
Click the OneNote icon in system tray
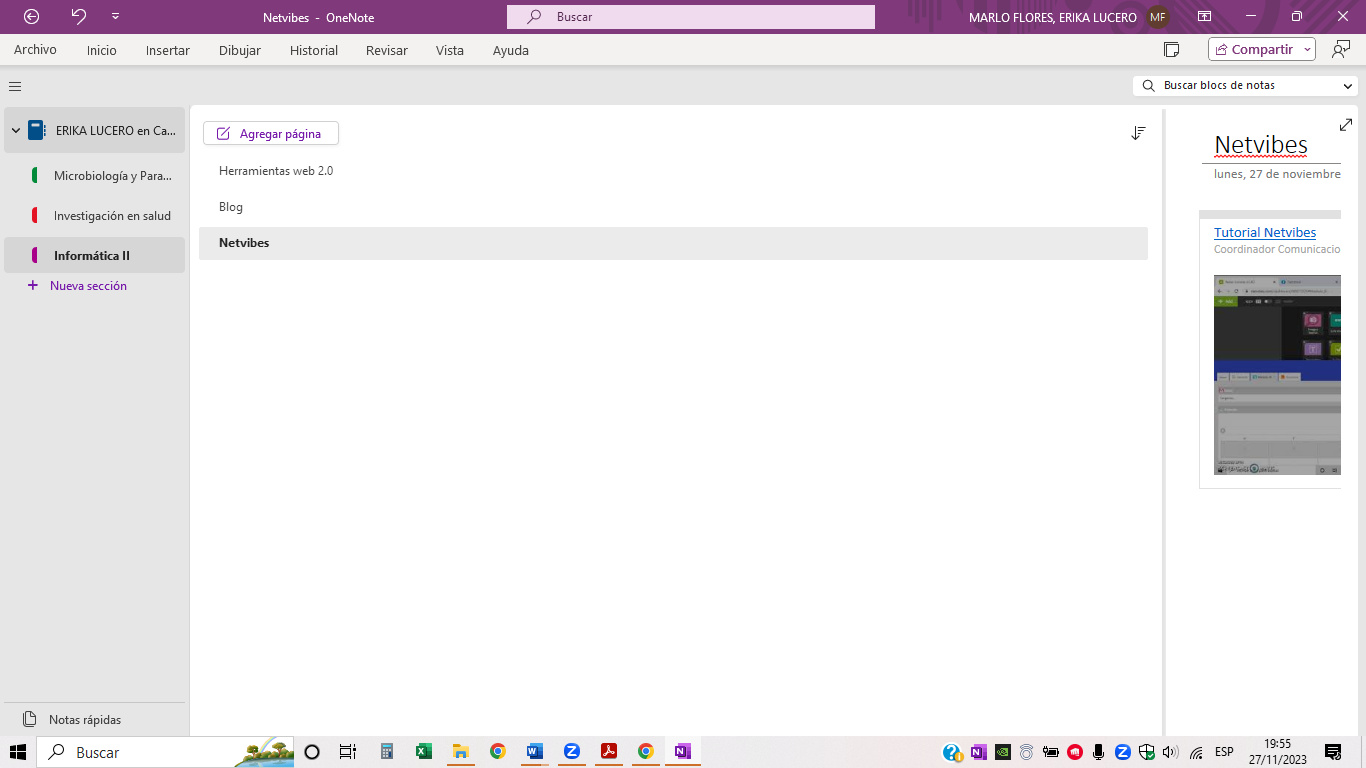(978, 752)
